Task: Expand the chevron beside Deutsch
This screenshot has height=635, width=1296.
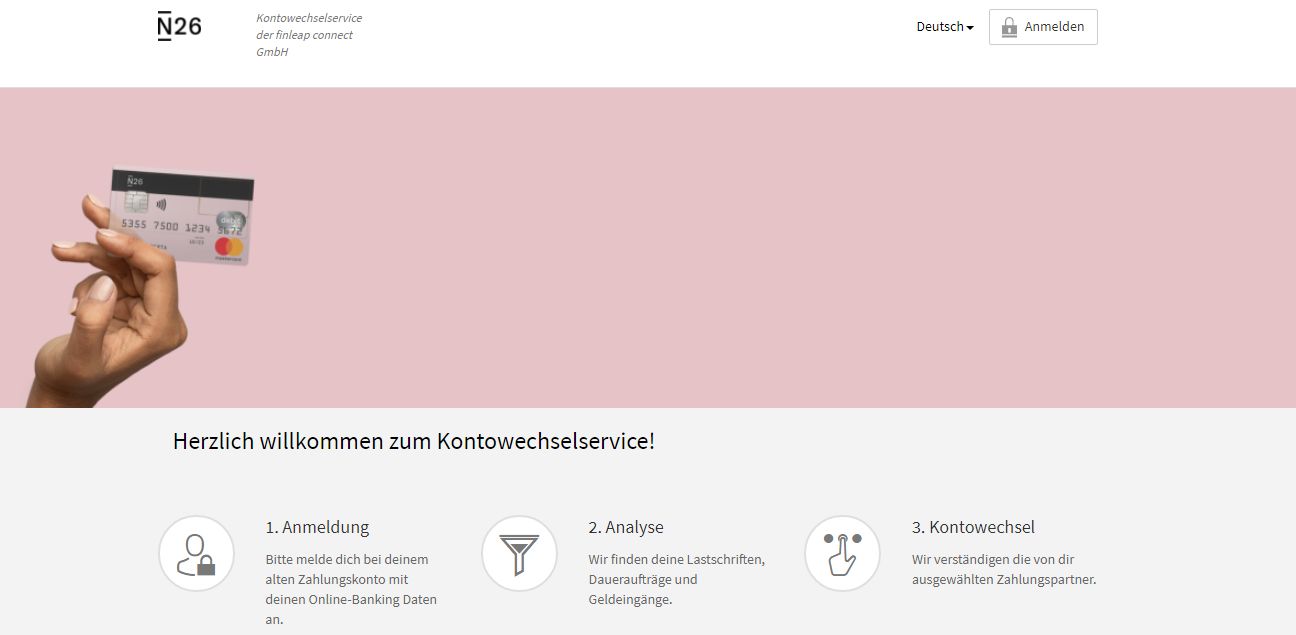Action: 969,28
